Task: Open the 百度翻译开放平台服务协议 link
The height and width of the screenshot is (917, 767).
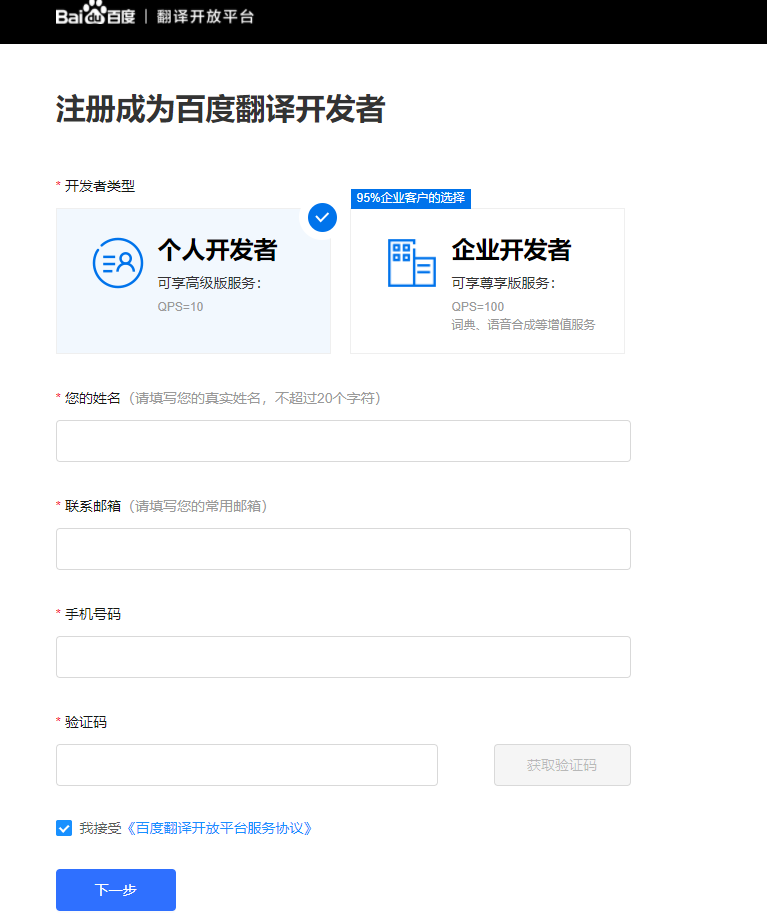Action: [219, 829]
